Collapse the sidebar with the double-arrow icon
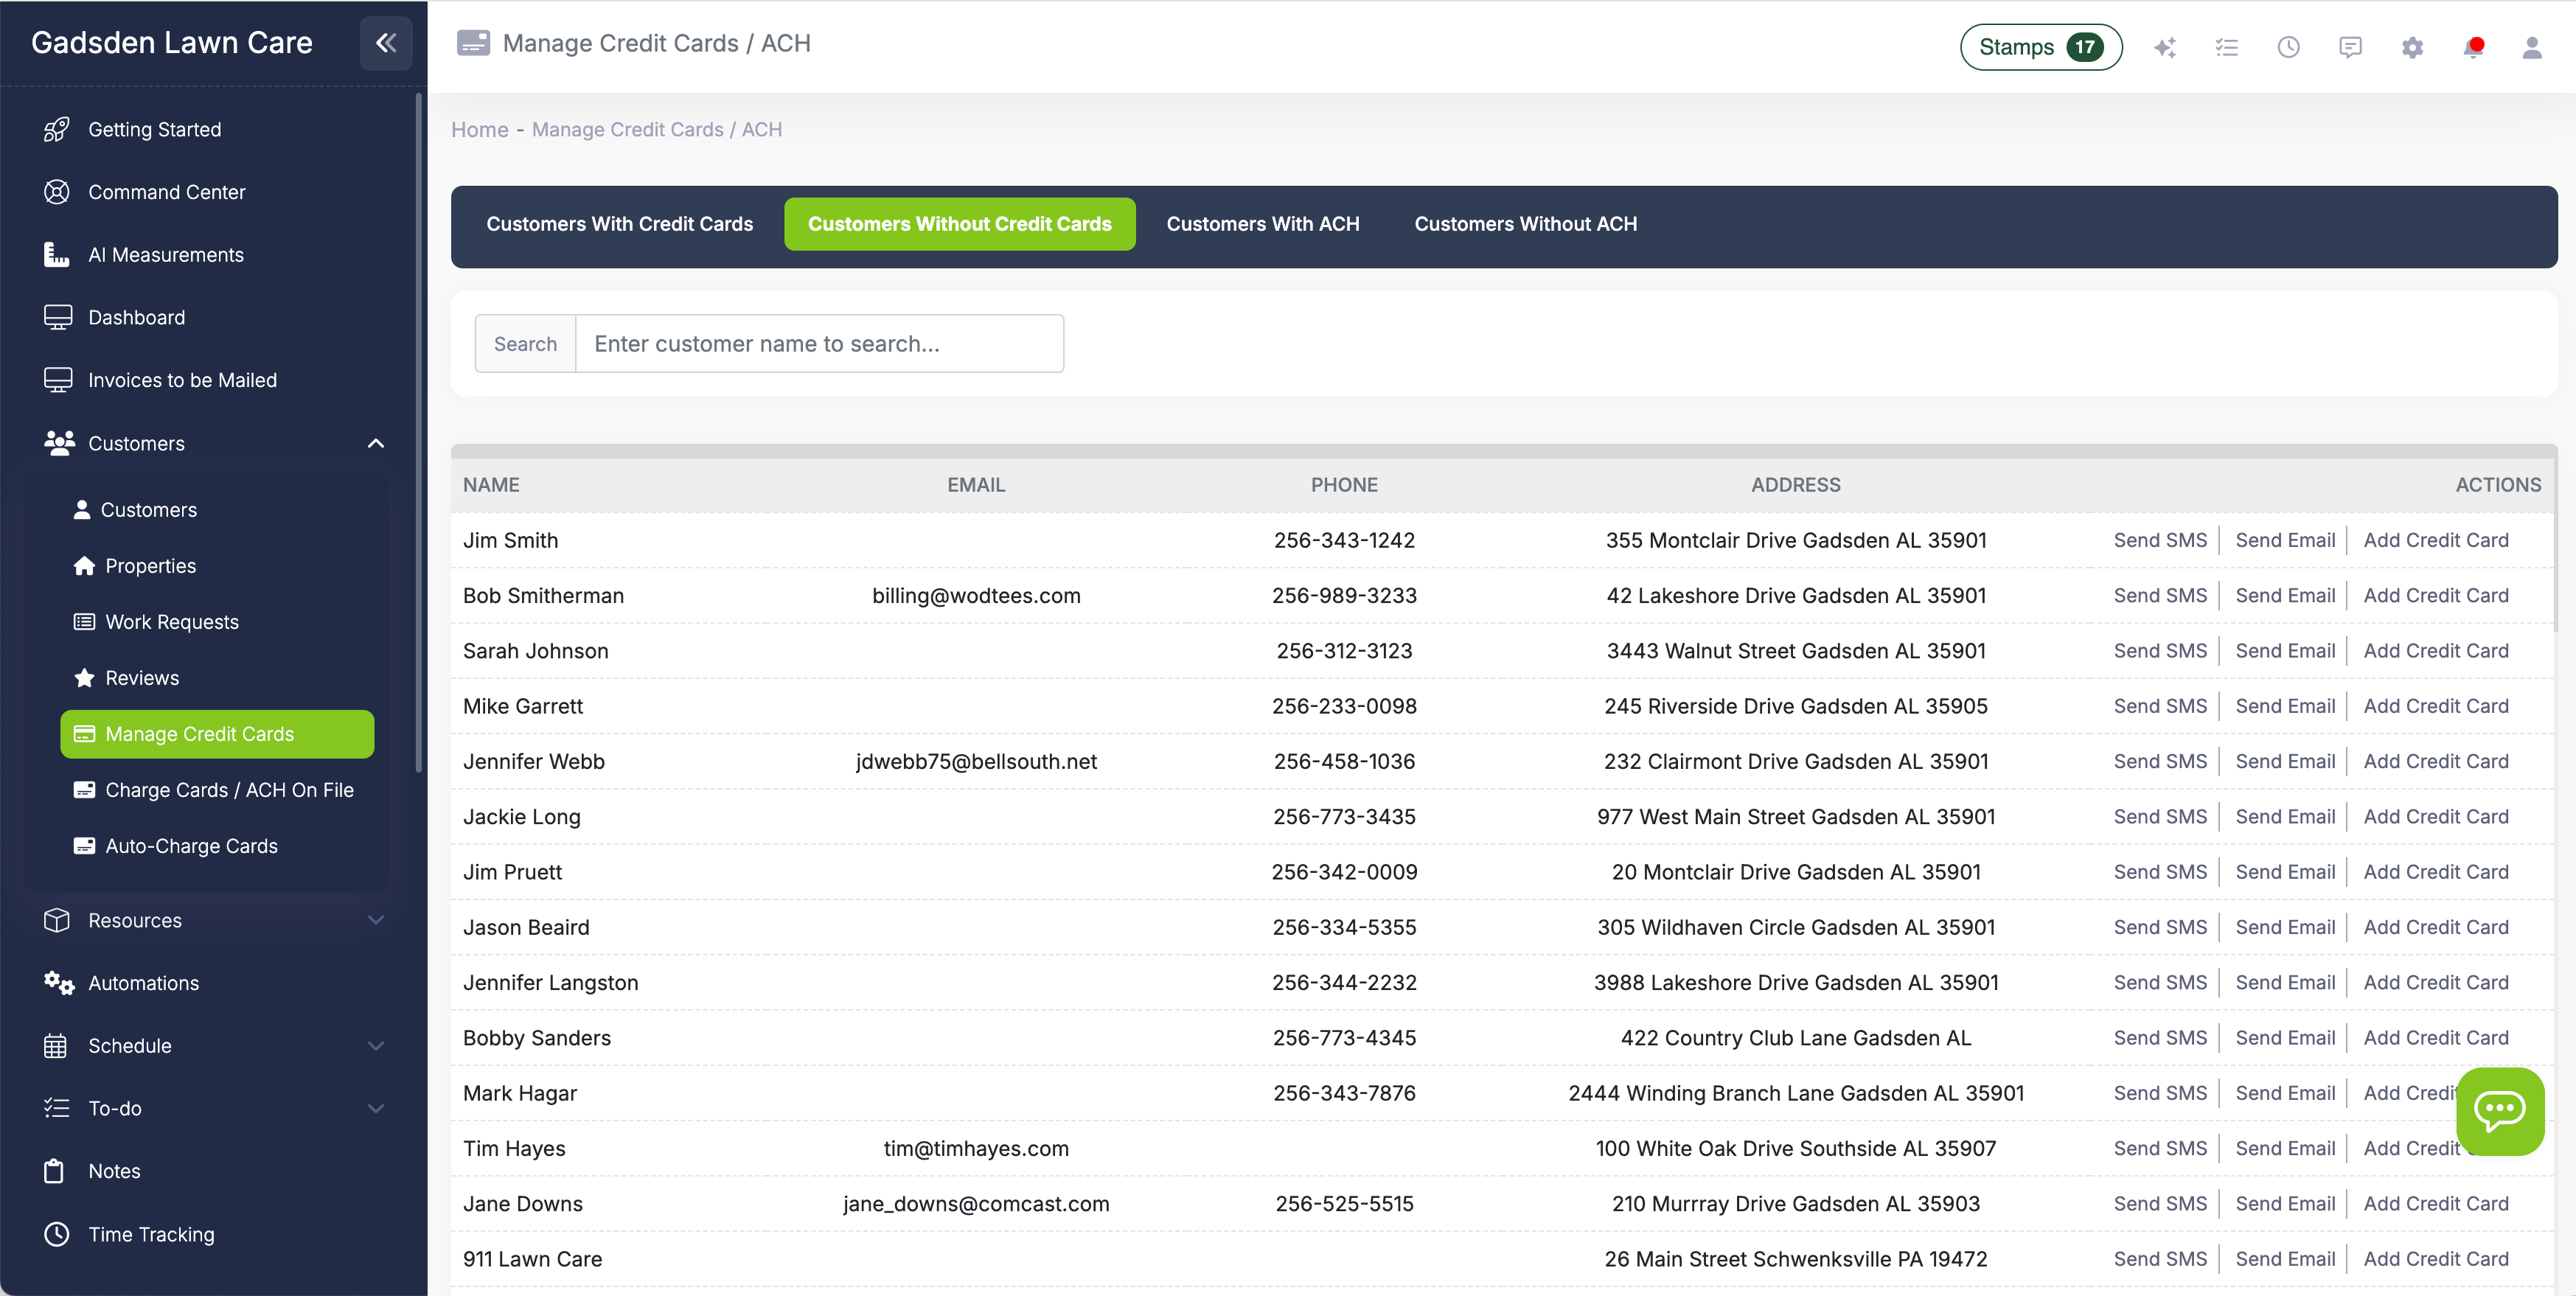The width and height of the screenshot is (2576, 1296). coord(386,43)
